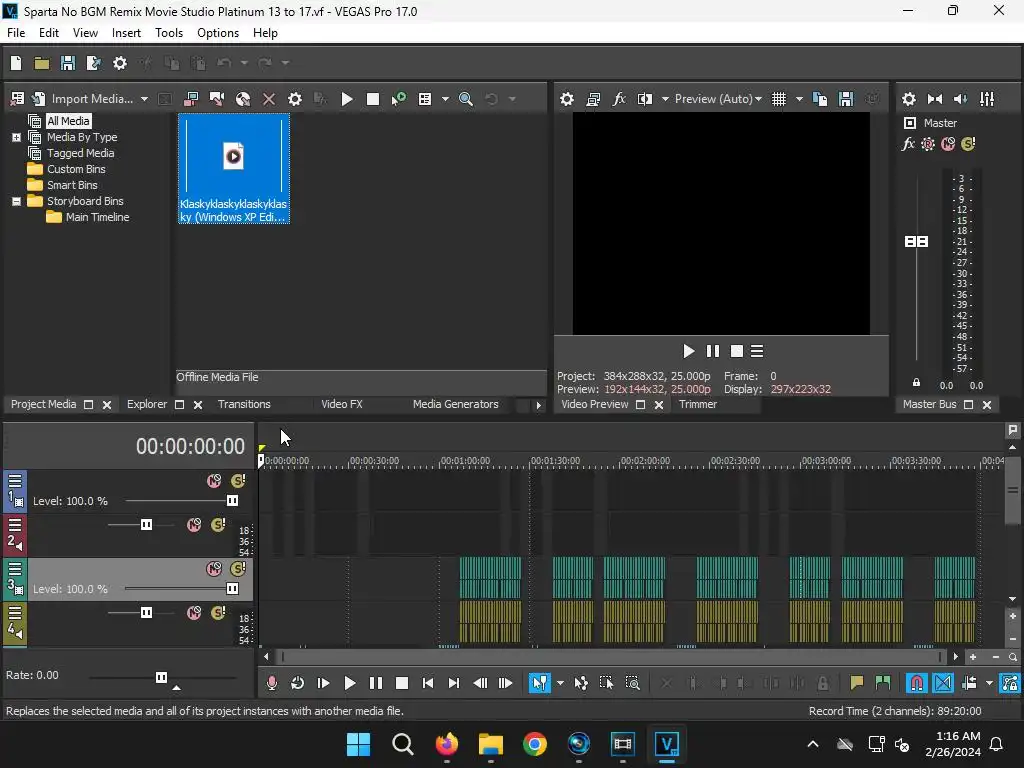
Task: Open Project Properties from the main toolbar gear
Action: tap(120, 63)
